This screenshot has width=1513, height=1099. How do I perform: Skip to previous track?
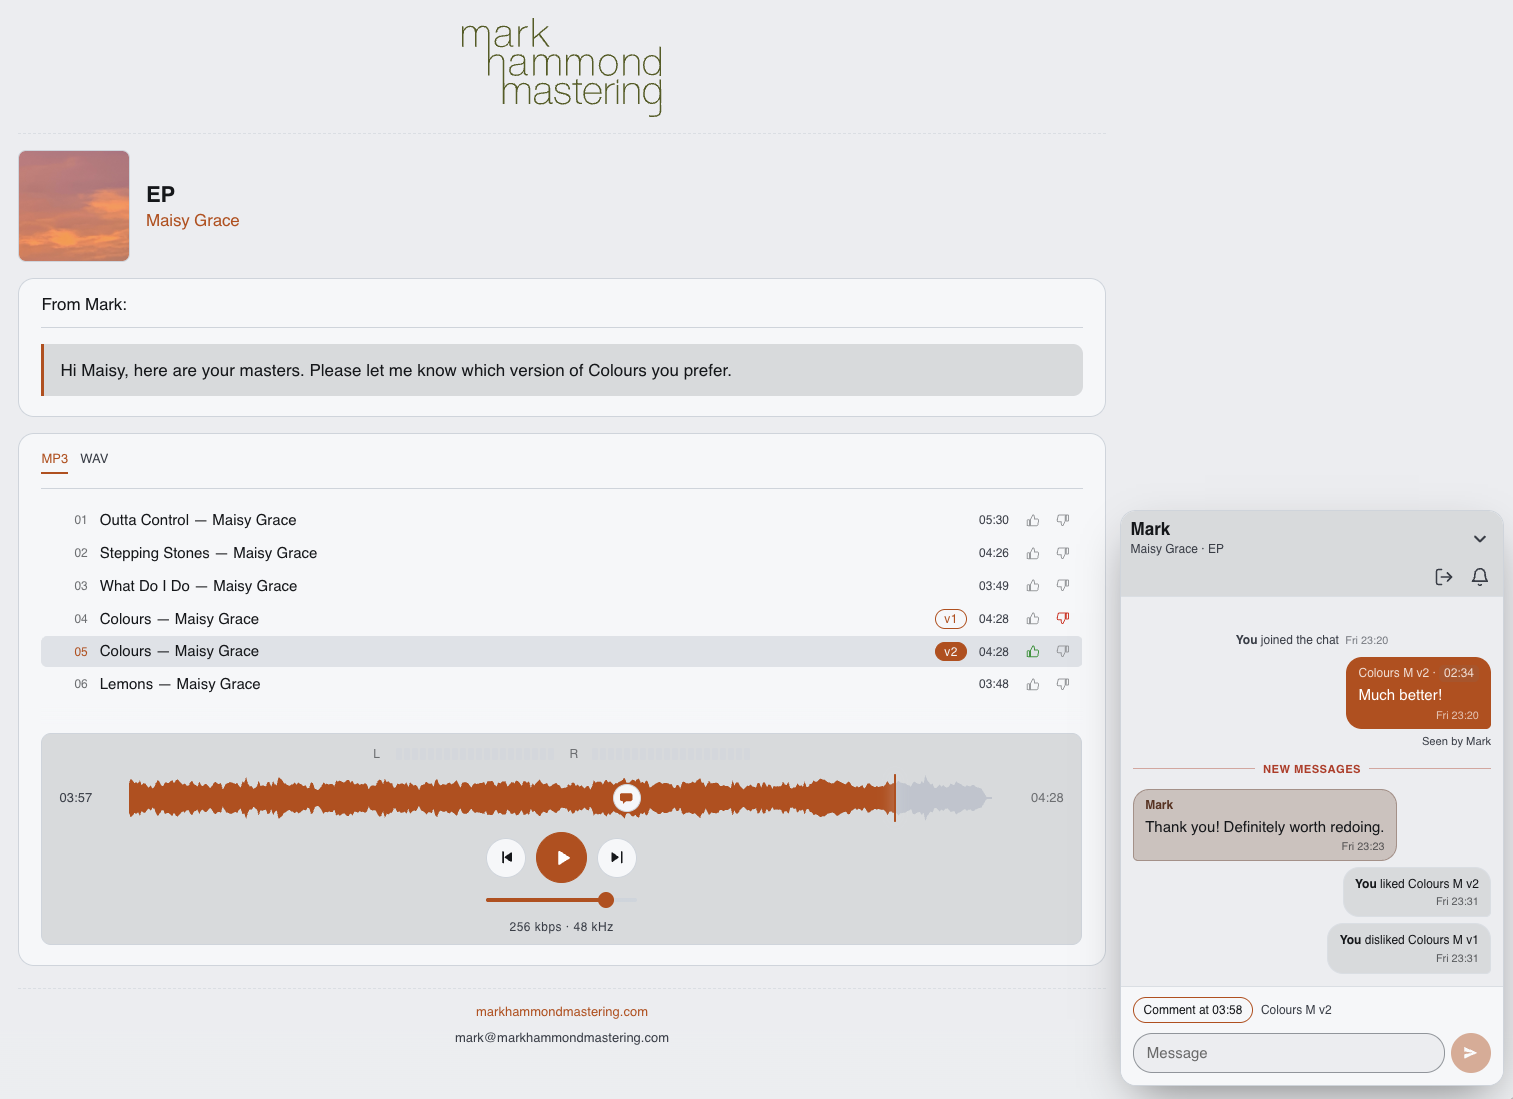pos(506,857)
